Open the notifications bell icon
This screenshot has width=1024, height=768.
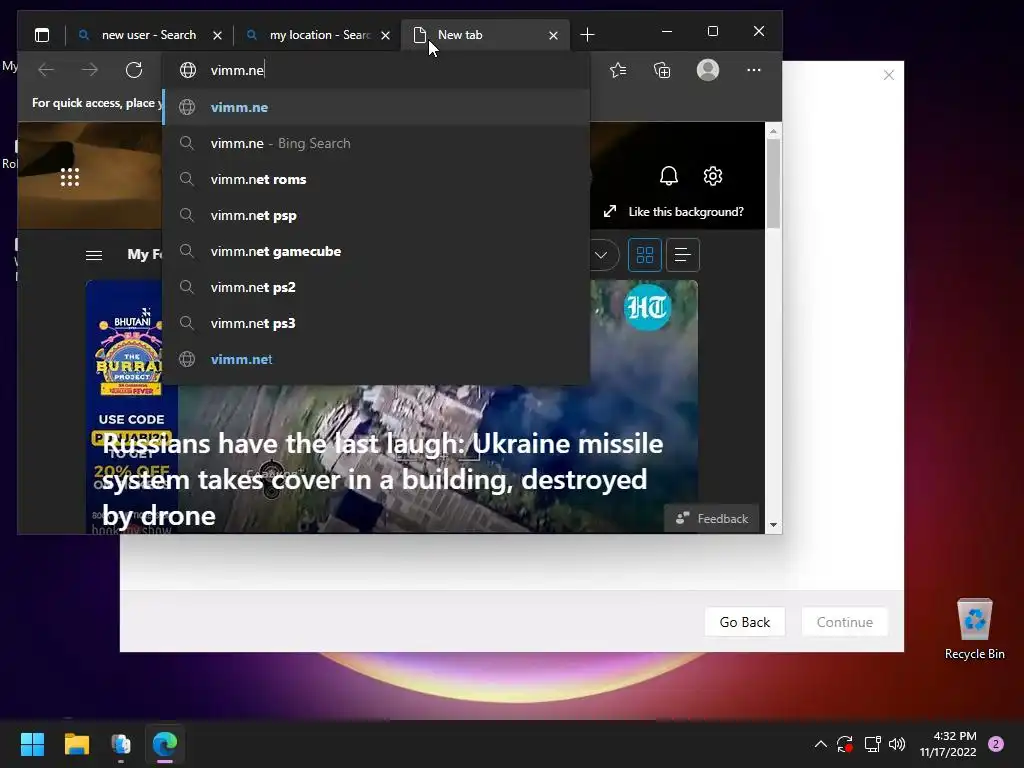[669, 176]
